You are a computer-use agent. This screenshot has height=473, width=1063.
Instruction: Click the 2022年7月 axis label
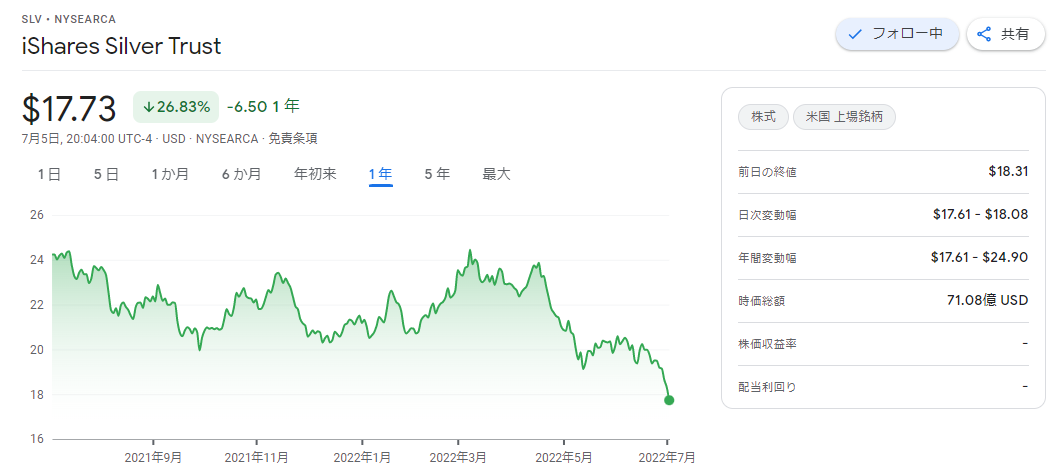[667, 457]
